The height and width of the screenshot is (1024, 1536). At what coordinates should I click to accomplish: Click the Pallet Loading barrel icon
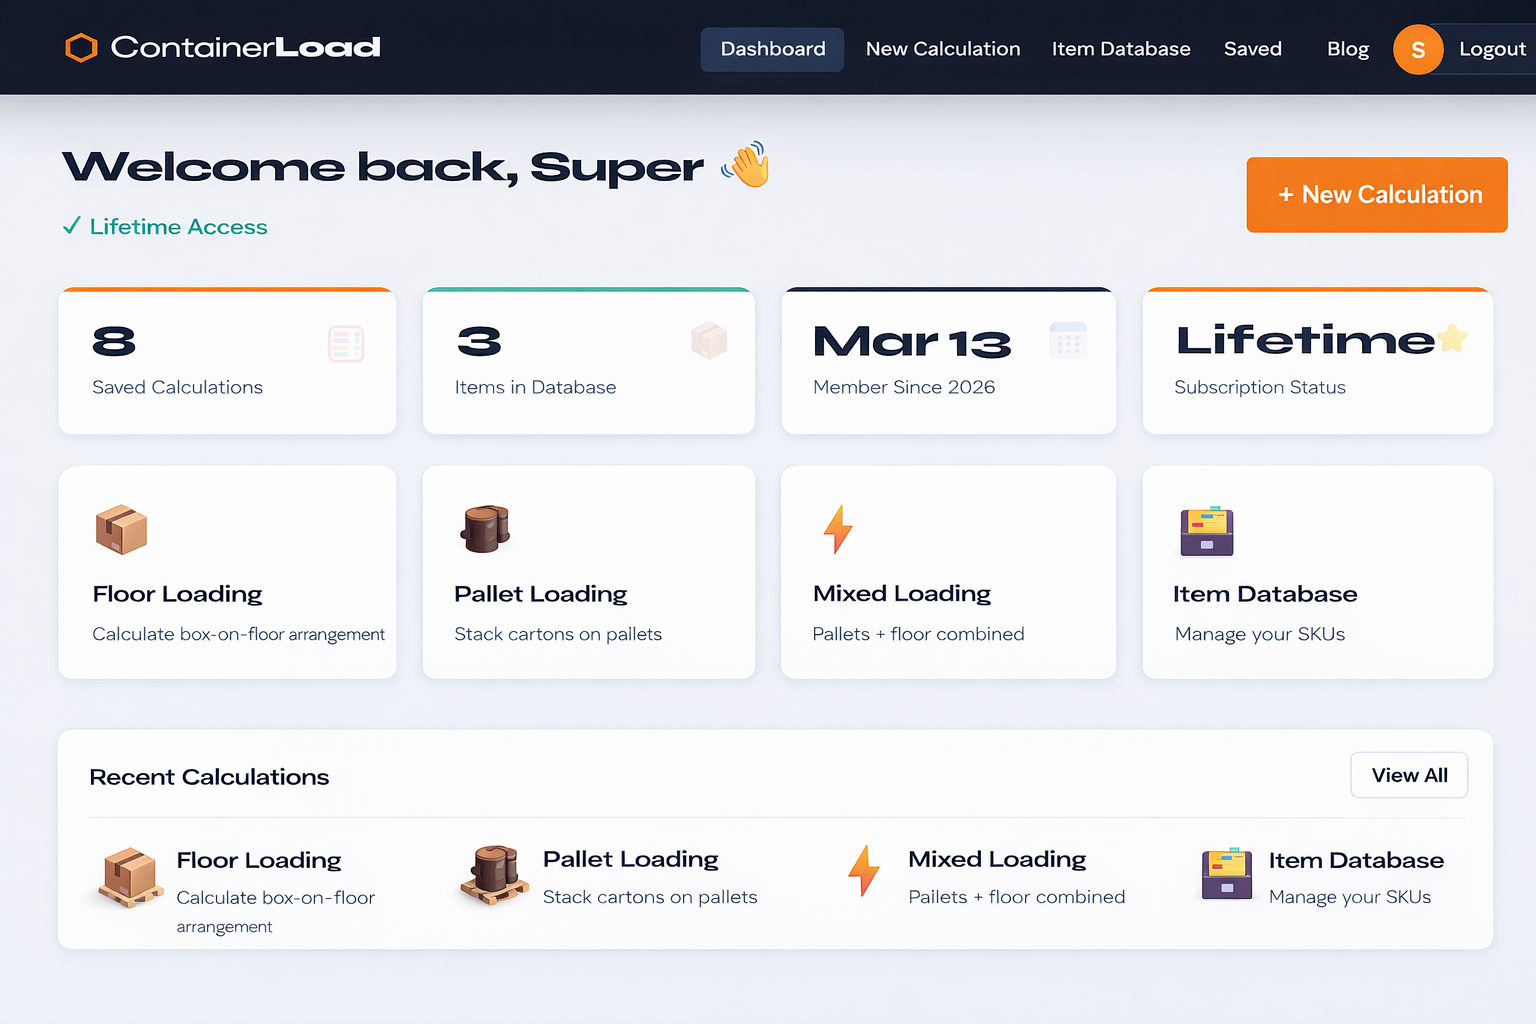pyautogui.click(x=485, y=531)
